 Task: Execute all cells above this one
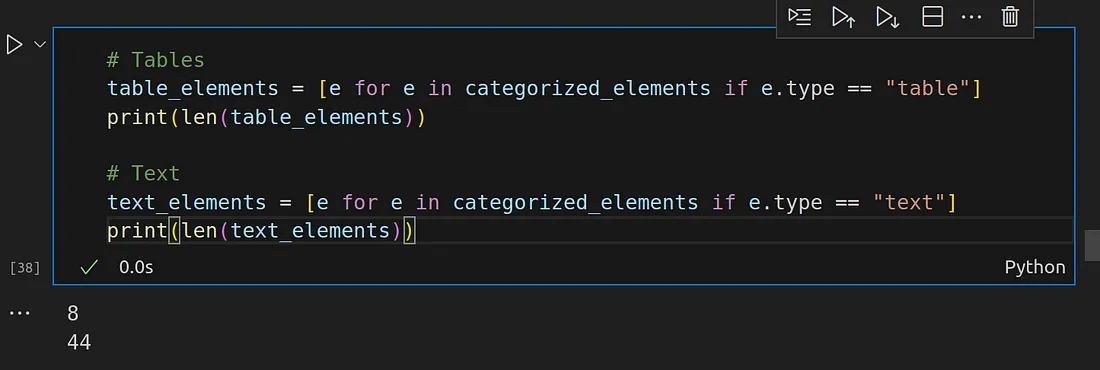pos(843,17)
